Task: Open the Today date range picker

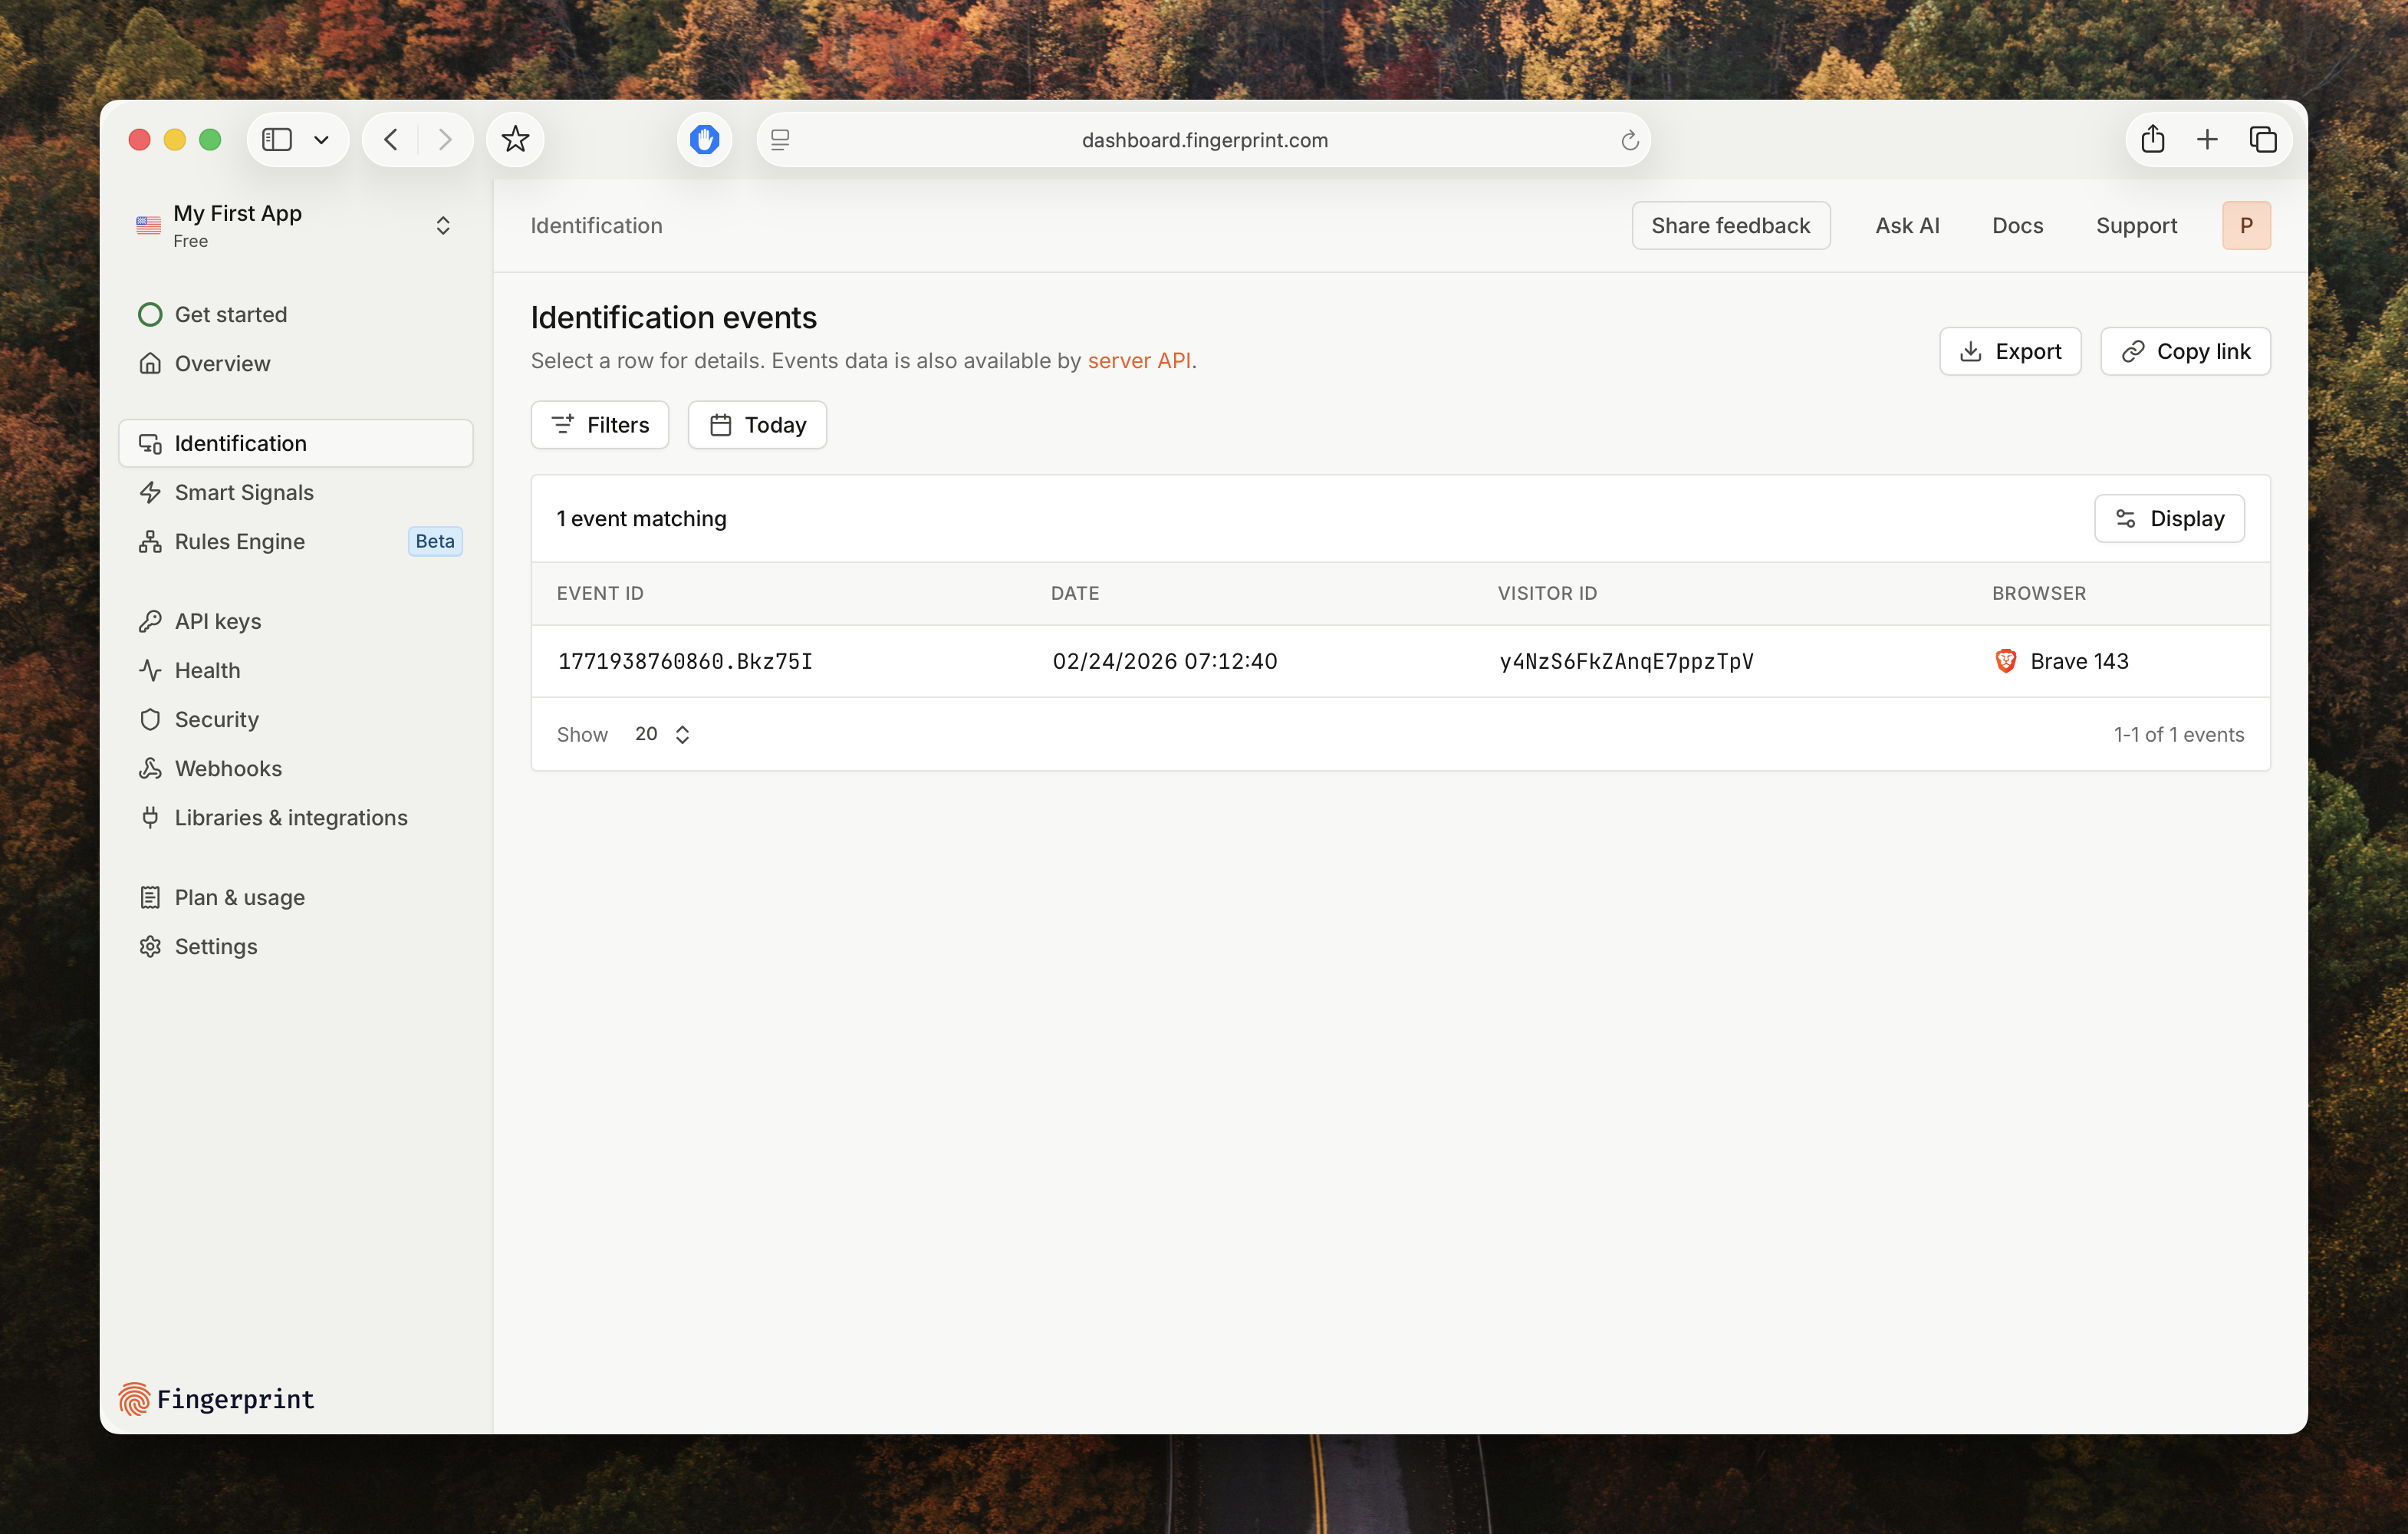Action: (x=757, y=424)
